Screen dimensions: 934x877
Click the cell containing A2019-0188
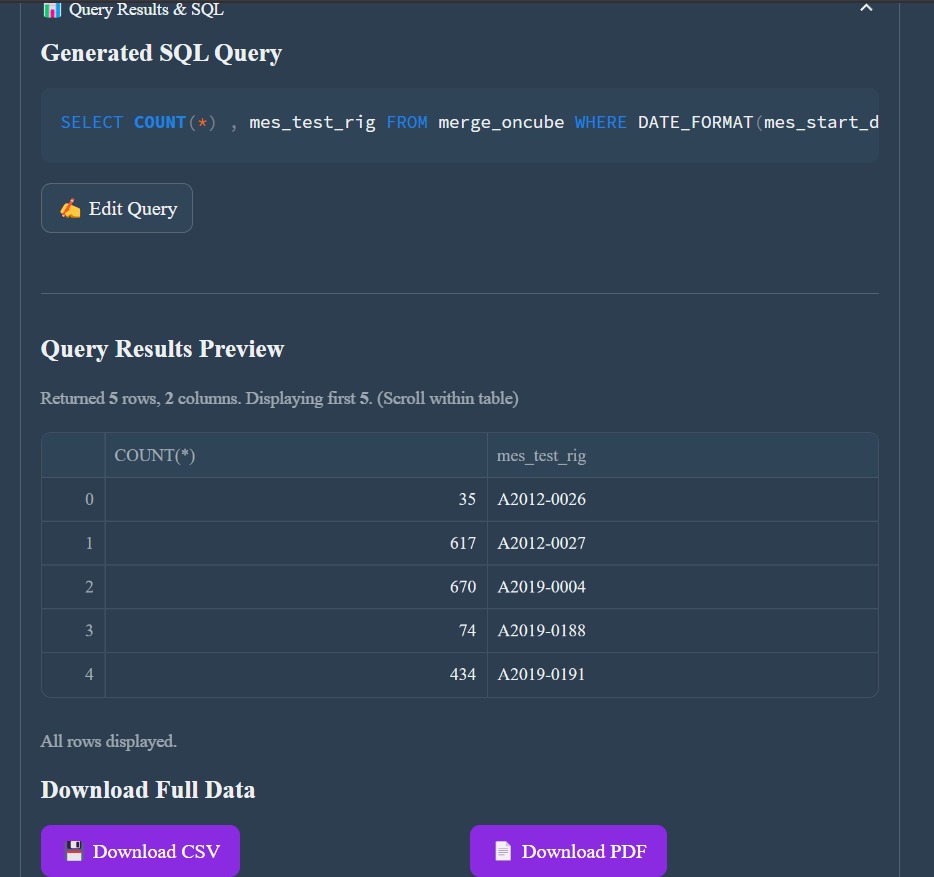point(541,631)
